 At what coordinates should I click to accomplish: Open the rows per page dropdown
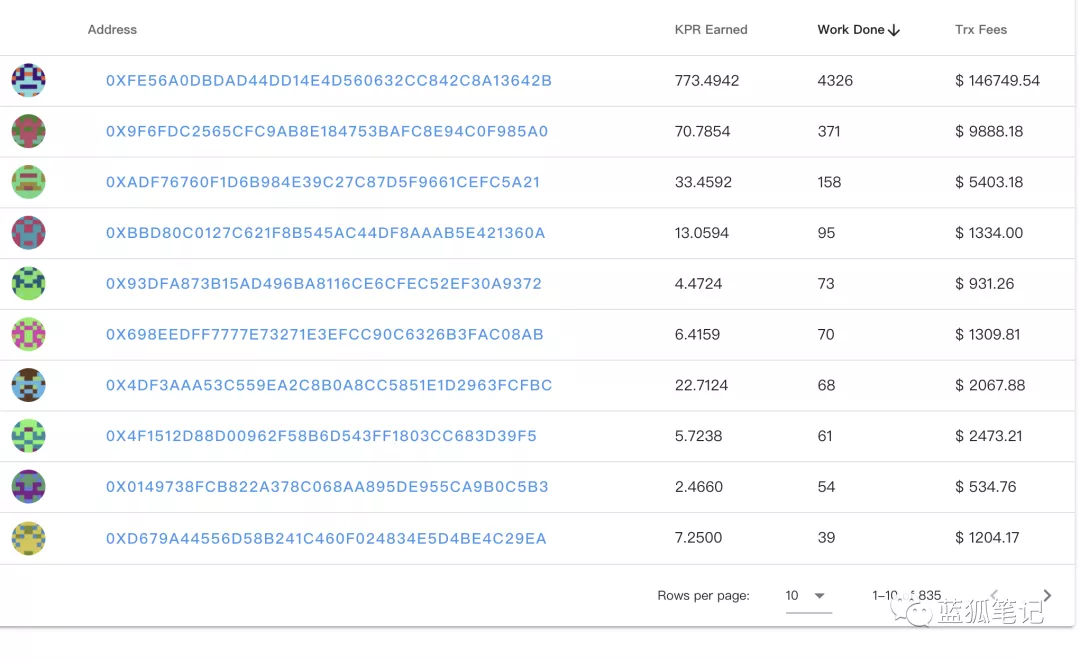[x=808, y=596]
